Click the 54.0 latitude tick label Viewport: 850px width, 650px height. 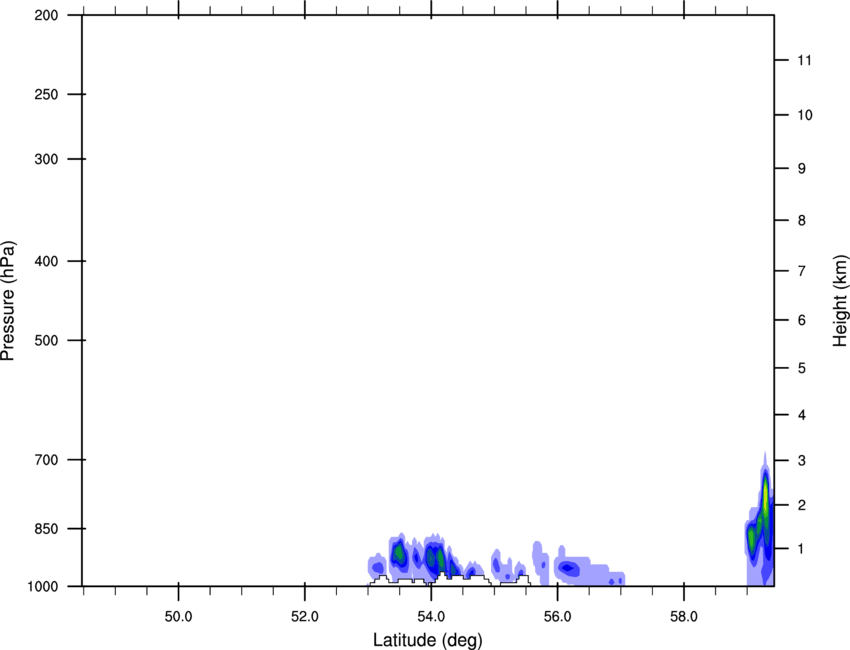[431, 613]
